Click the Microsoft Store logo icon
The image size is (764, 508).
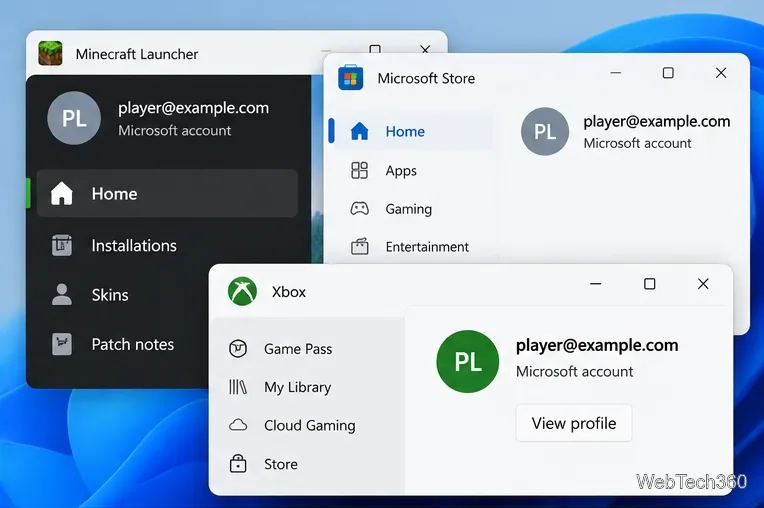click(350, 77)
